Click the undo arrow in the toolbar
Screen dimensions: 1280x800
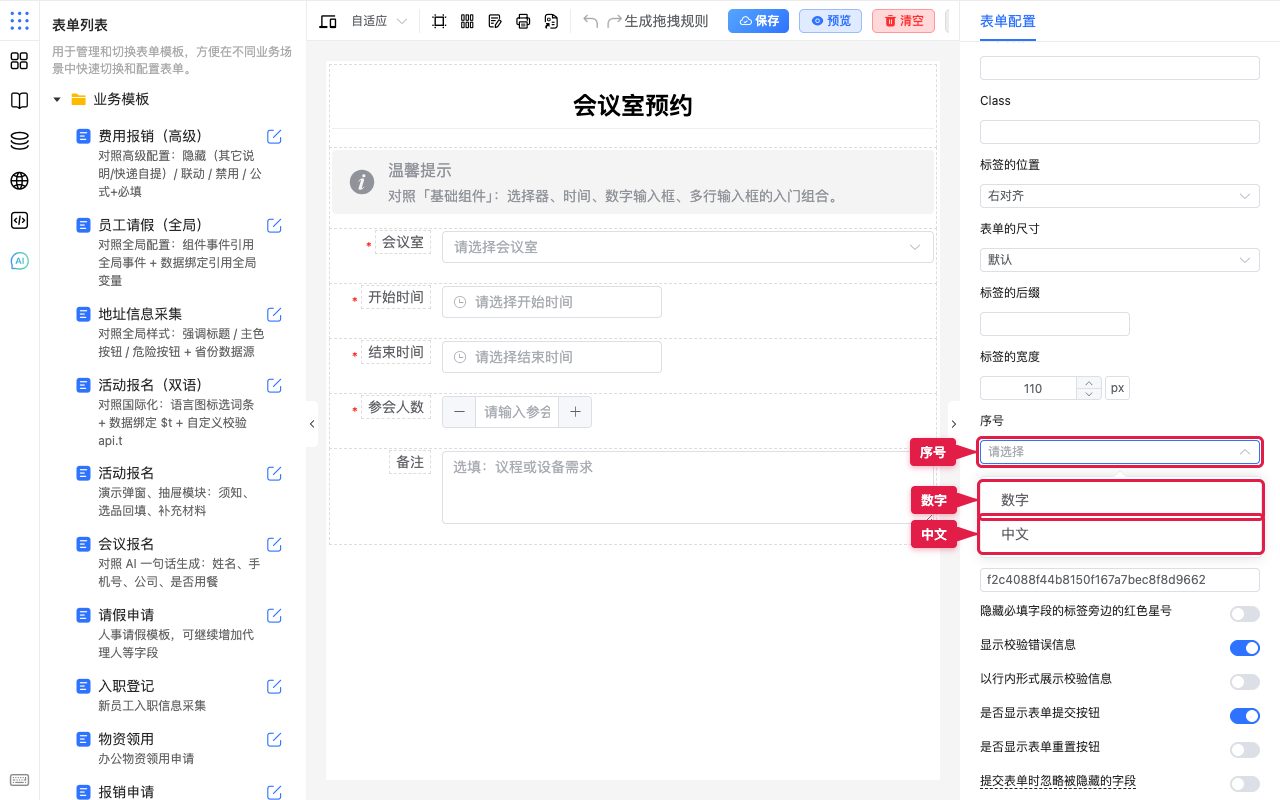tap(591, 21)
